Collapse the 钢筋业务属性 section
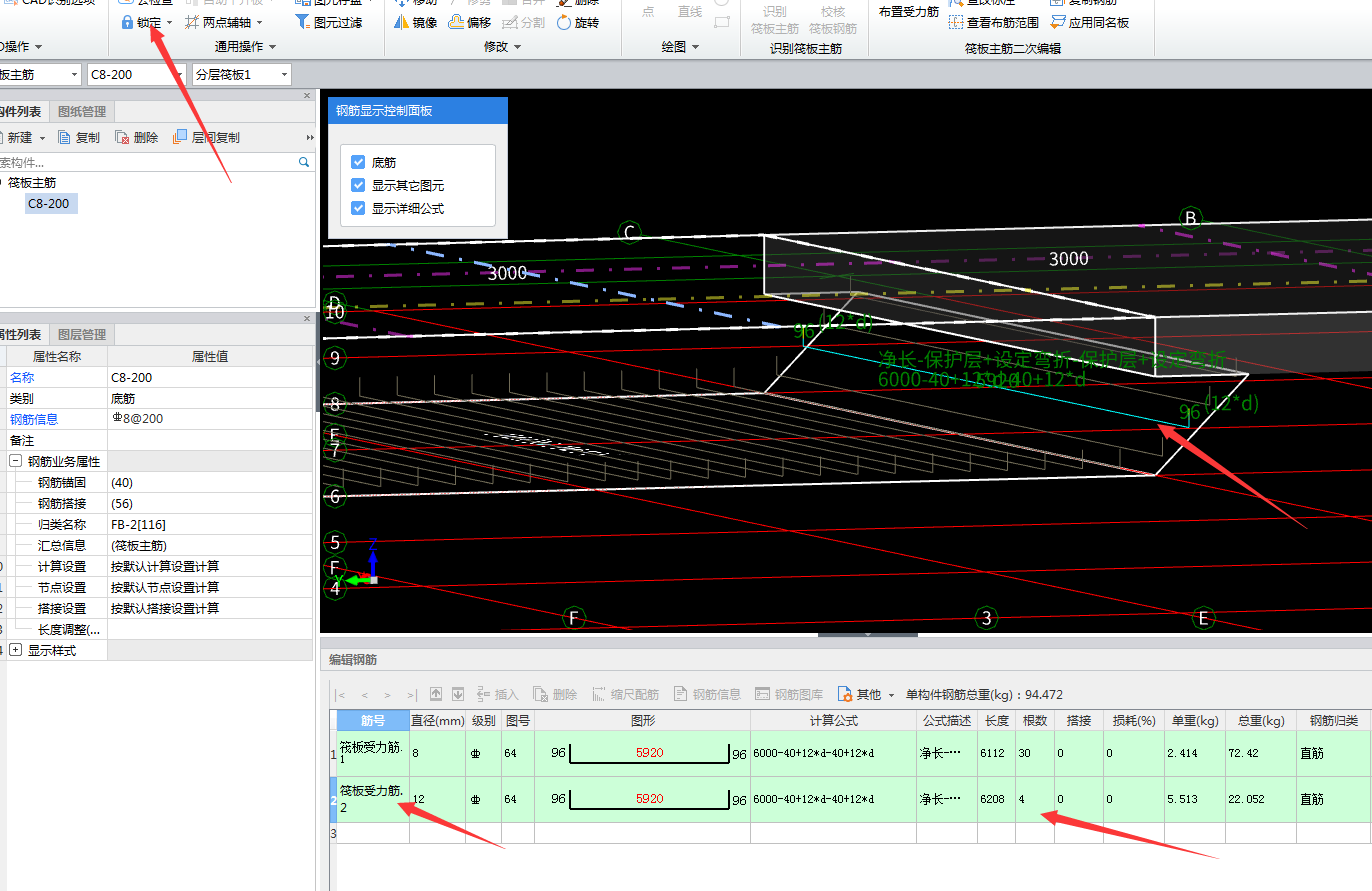 [16, 461]
